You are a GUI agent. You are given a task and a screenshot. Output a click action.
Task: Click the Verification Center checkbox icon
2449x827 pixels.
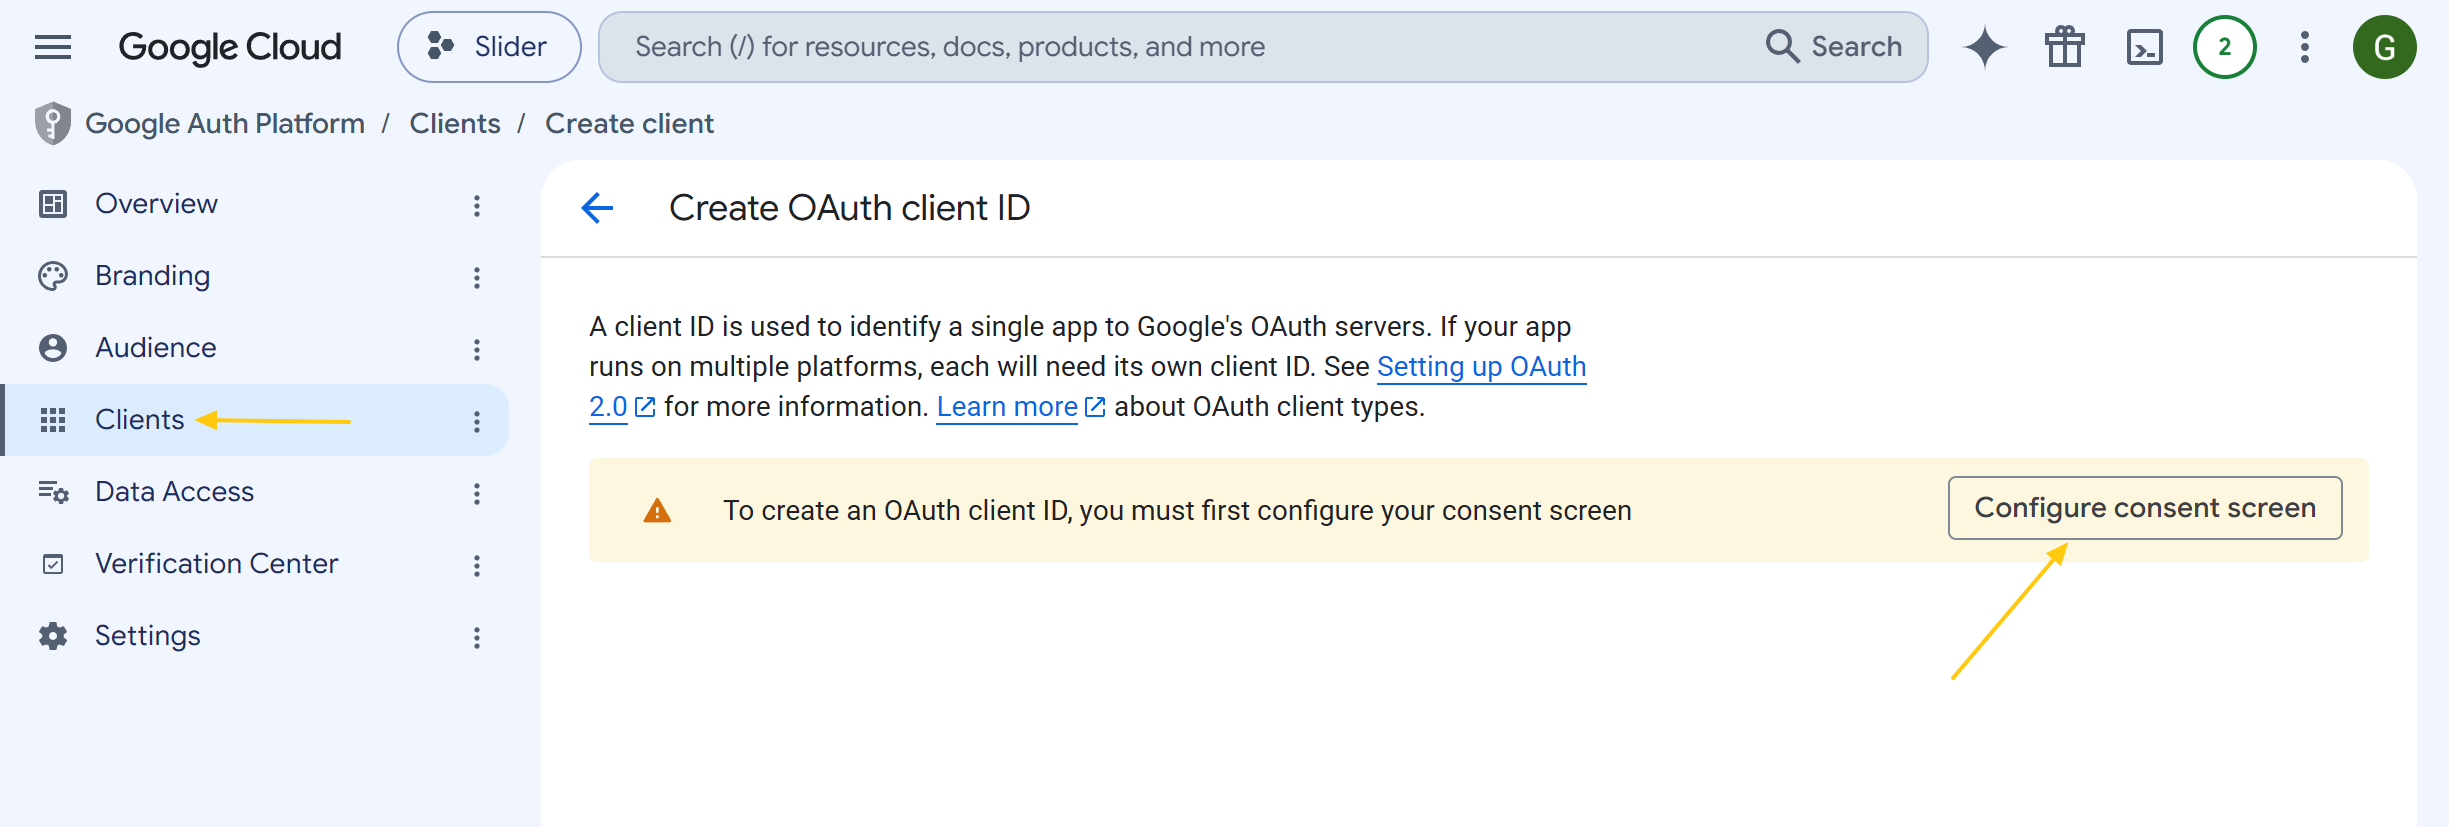(53, 564)
